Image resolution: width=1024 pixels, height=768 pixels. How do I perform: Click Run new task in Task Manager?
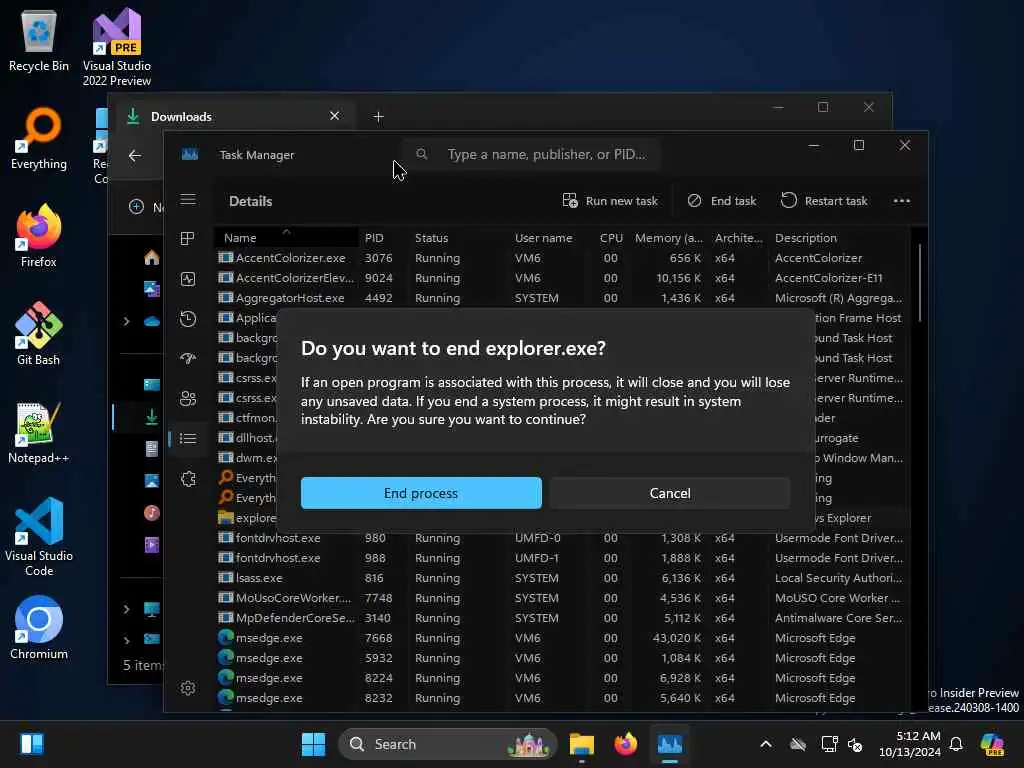tap(610, 201)
